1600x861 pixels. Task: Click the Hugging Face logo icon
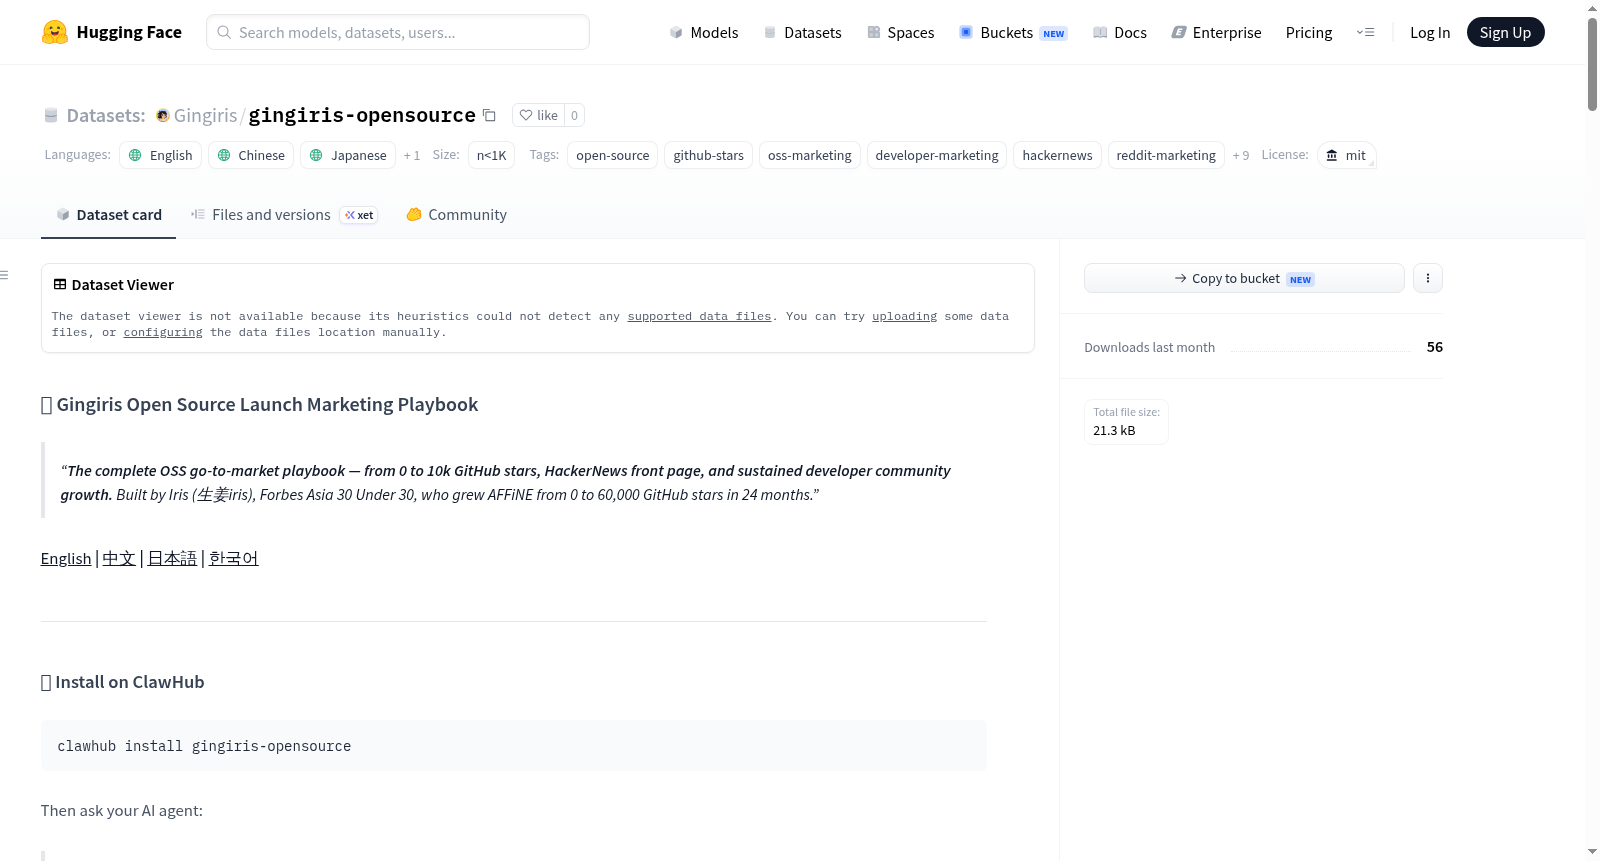[55, 32]
